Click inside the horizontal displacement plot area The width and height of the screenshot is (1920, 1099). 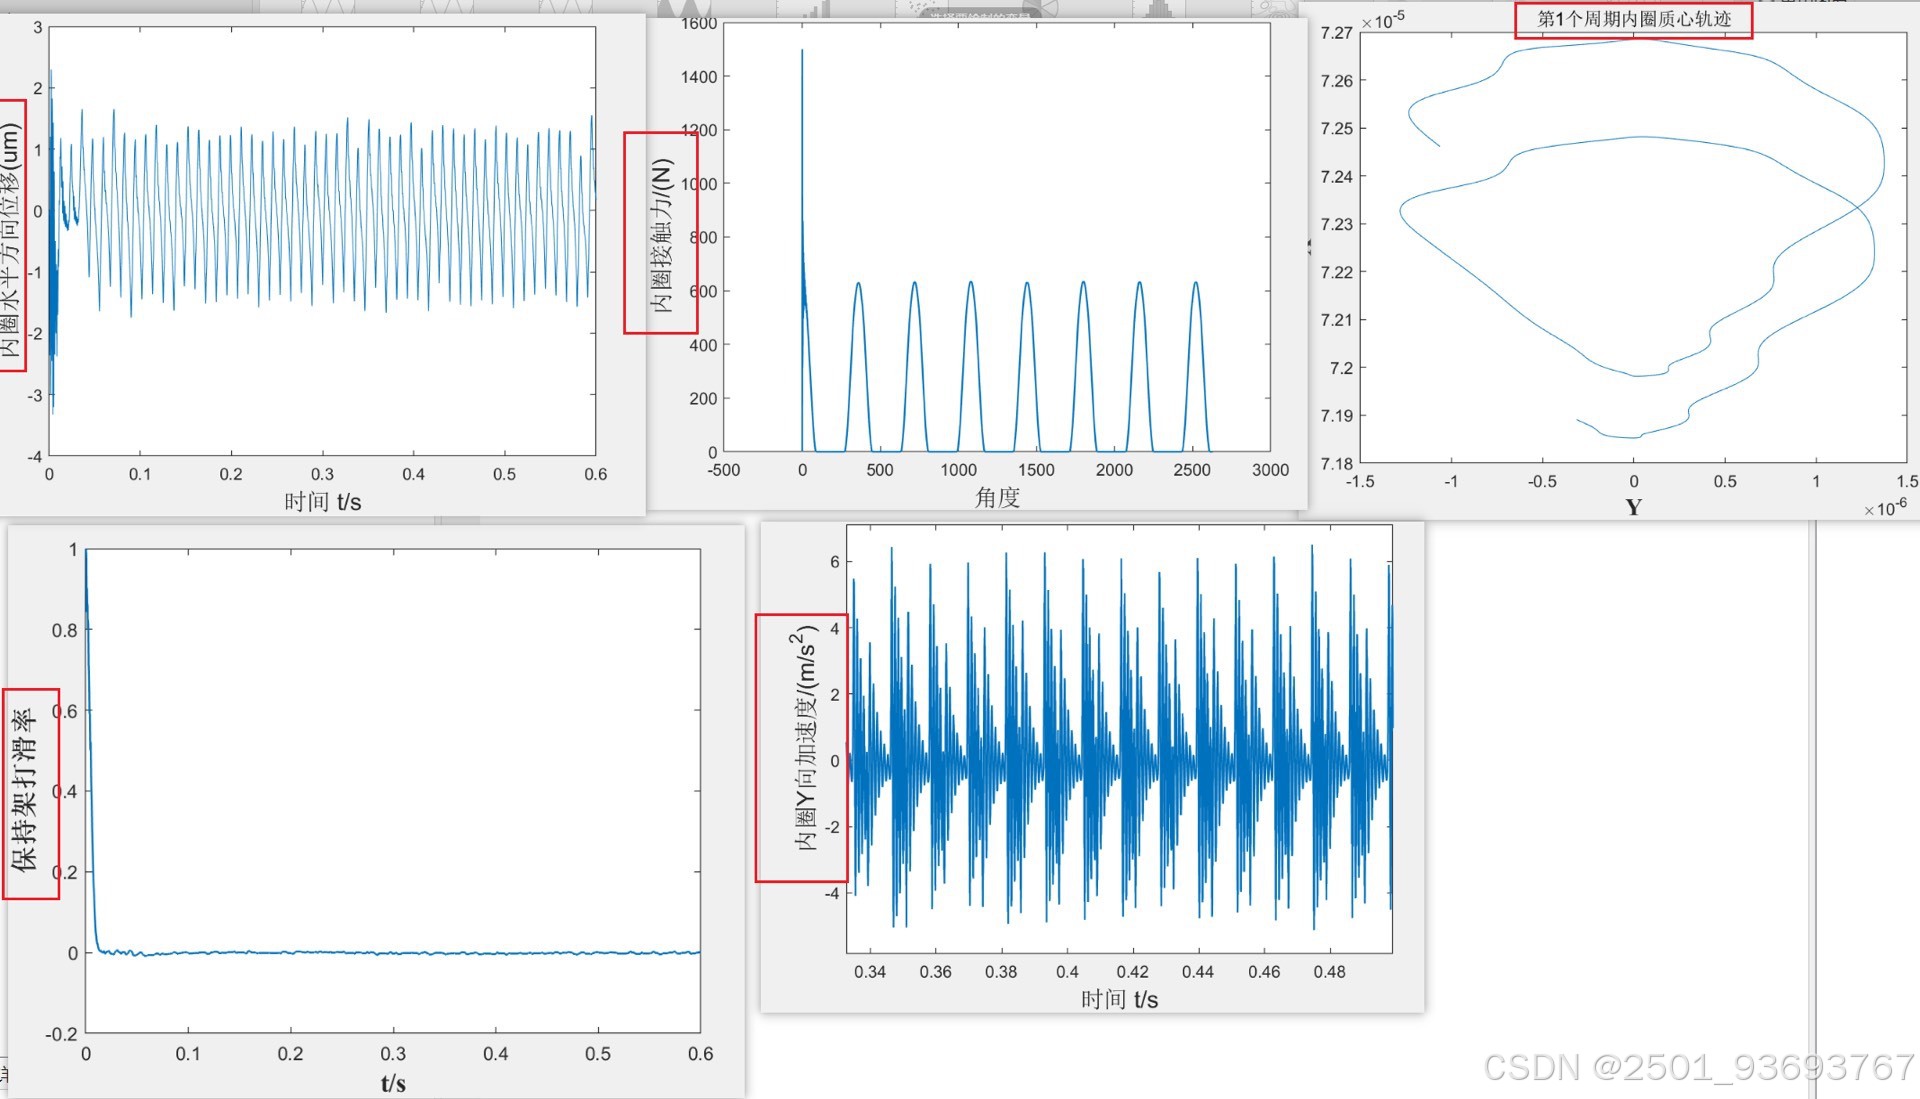(x=322, y=240)
